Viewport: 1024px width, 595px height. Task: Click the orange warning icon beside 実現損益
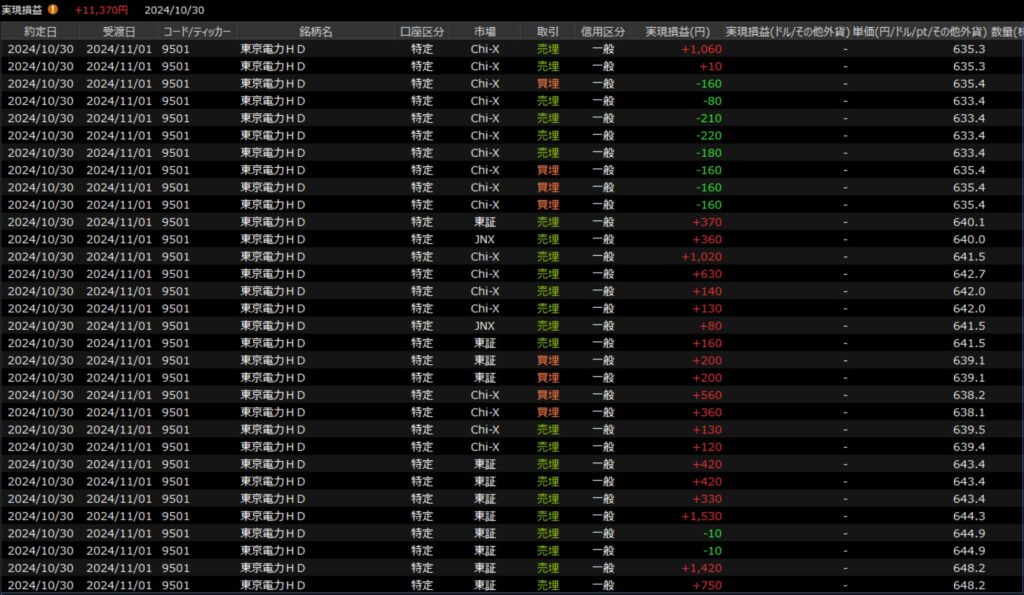53,10
